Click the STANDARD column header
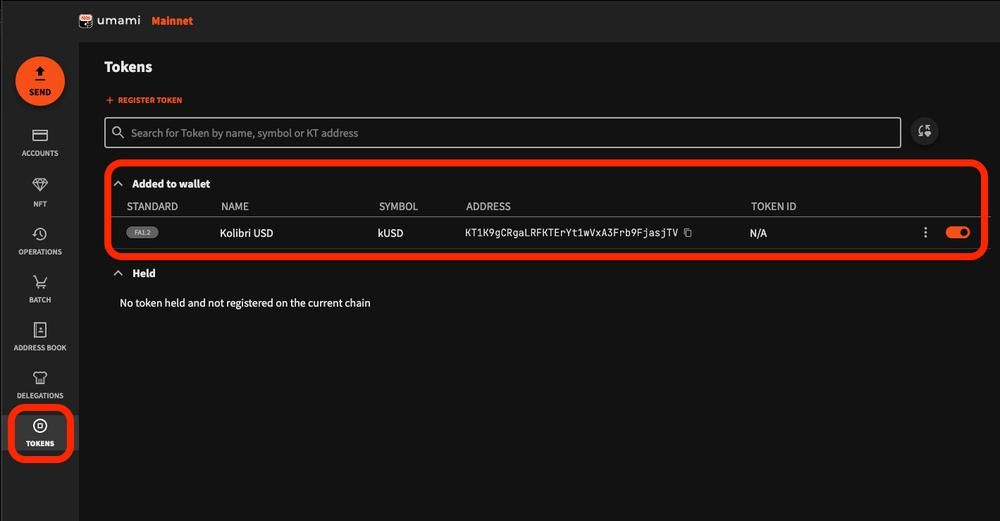 (x=152, y=207)
